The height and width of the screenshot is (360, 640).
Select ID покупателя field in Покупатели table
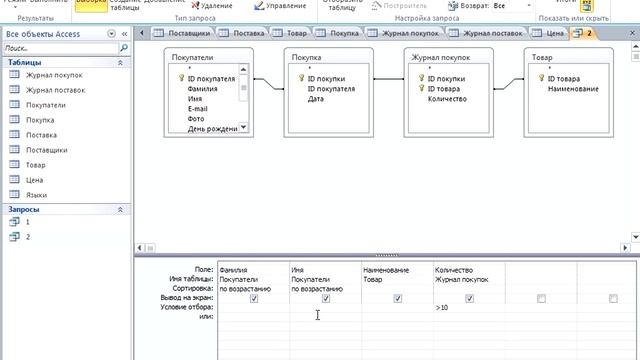[x=211, y=79]
